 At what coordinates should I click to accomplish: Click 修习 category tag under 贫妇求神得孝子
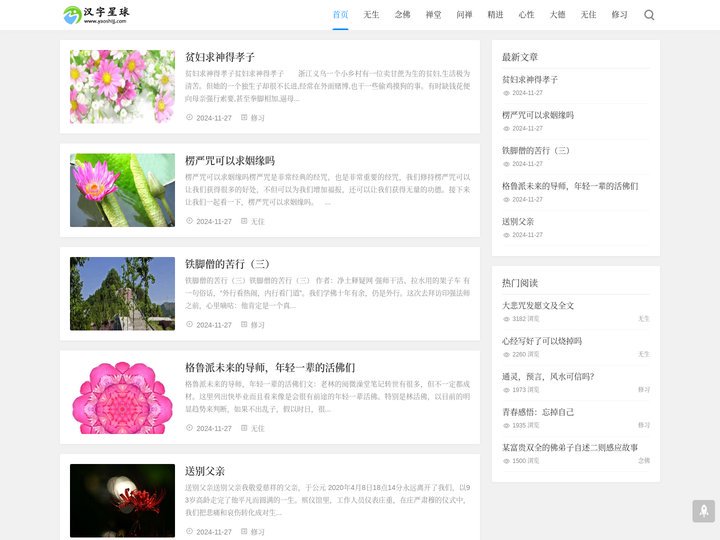point(258,118)
